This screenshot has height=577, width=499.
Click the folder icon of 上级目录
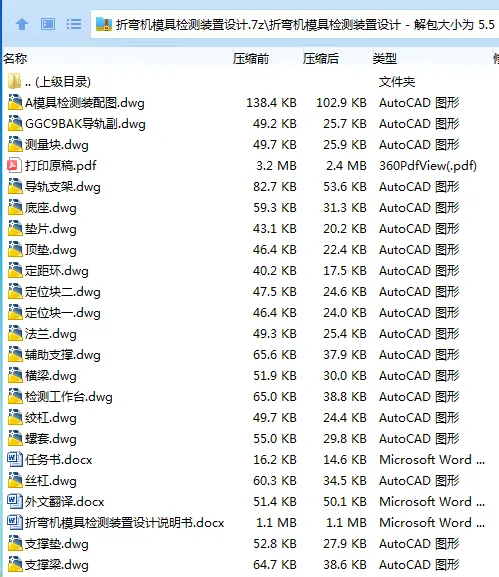coord(15,82)
